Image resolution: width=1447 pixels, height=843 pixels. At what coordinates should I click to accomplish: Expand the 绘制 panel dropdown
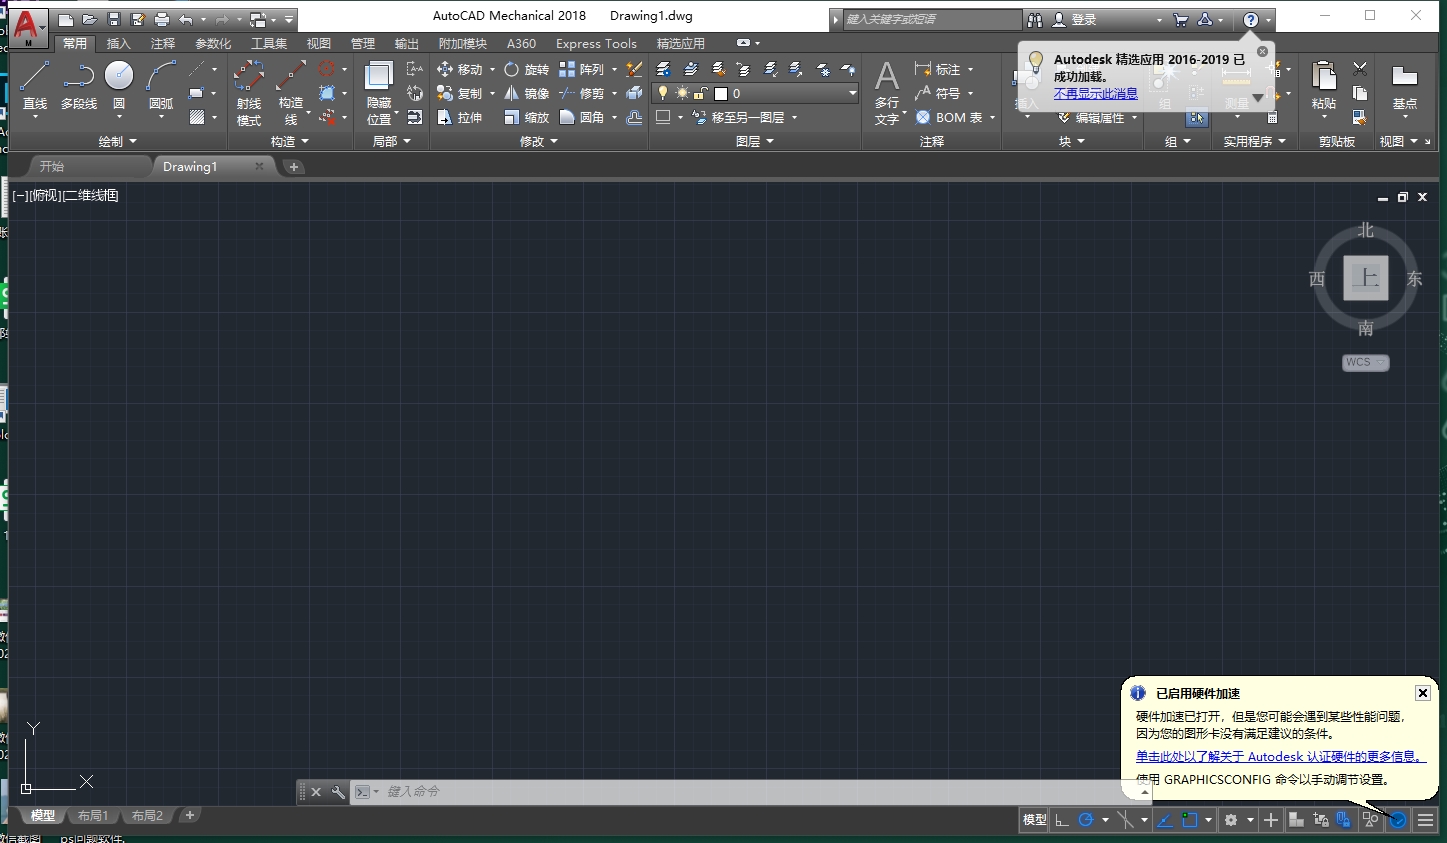[118, 141]
